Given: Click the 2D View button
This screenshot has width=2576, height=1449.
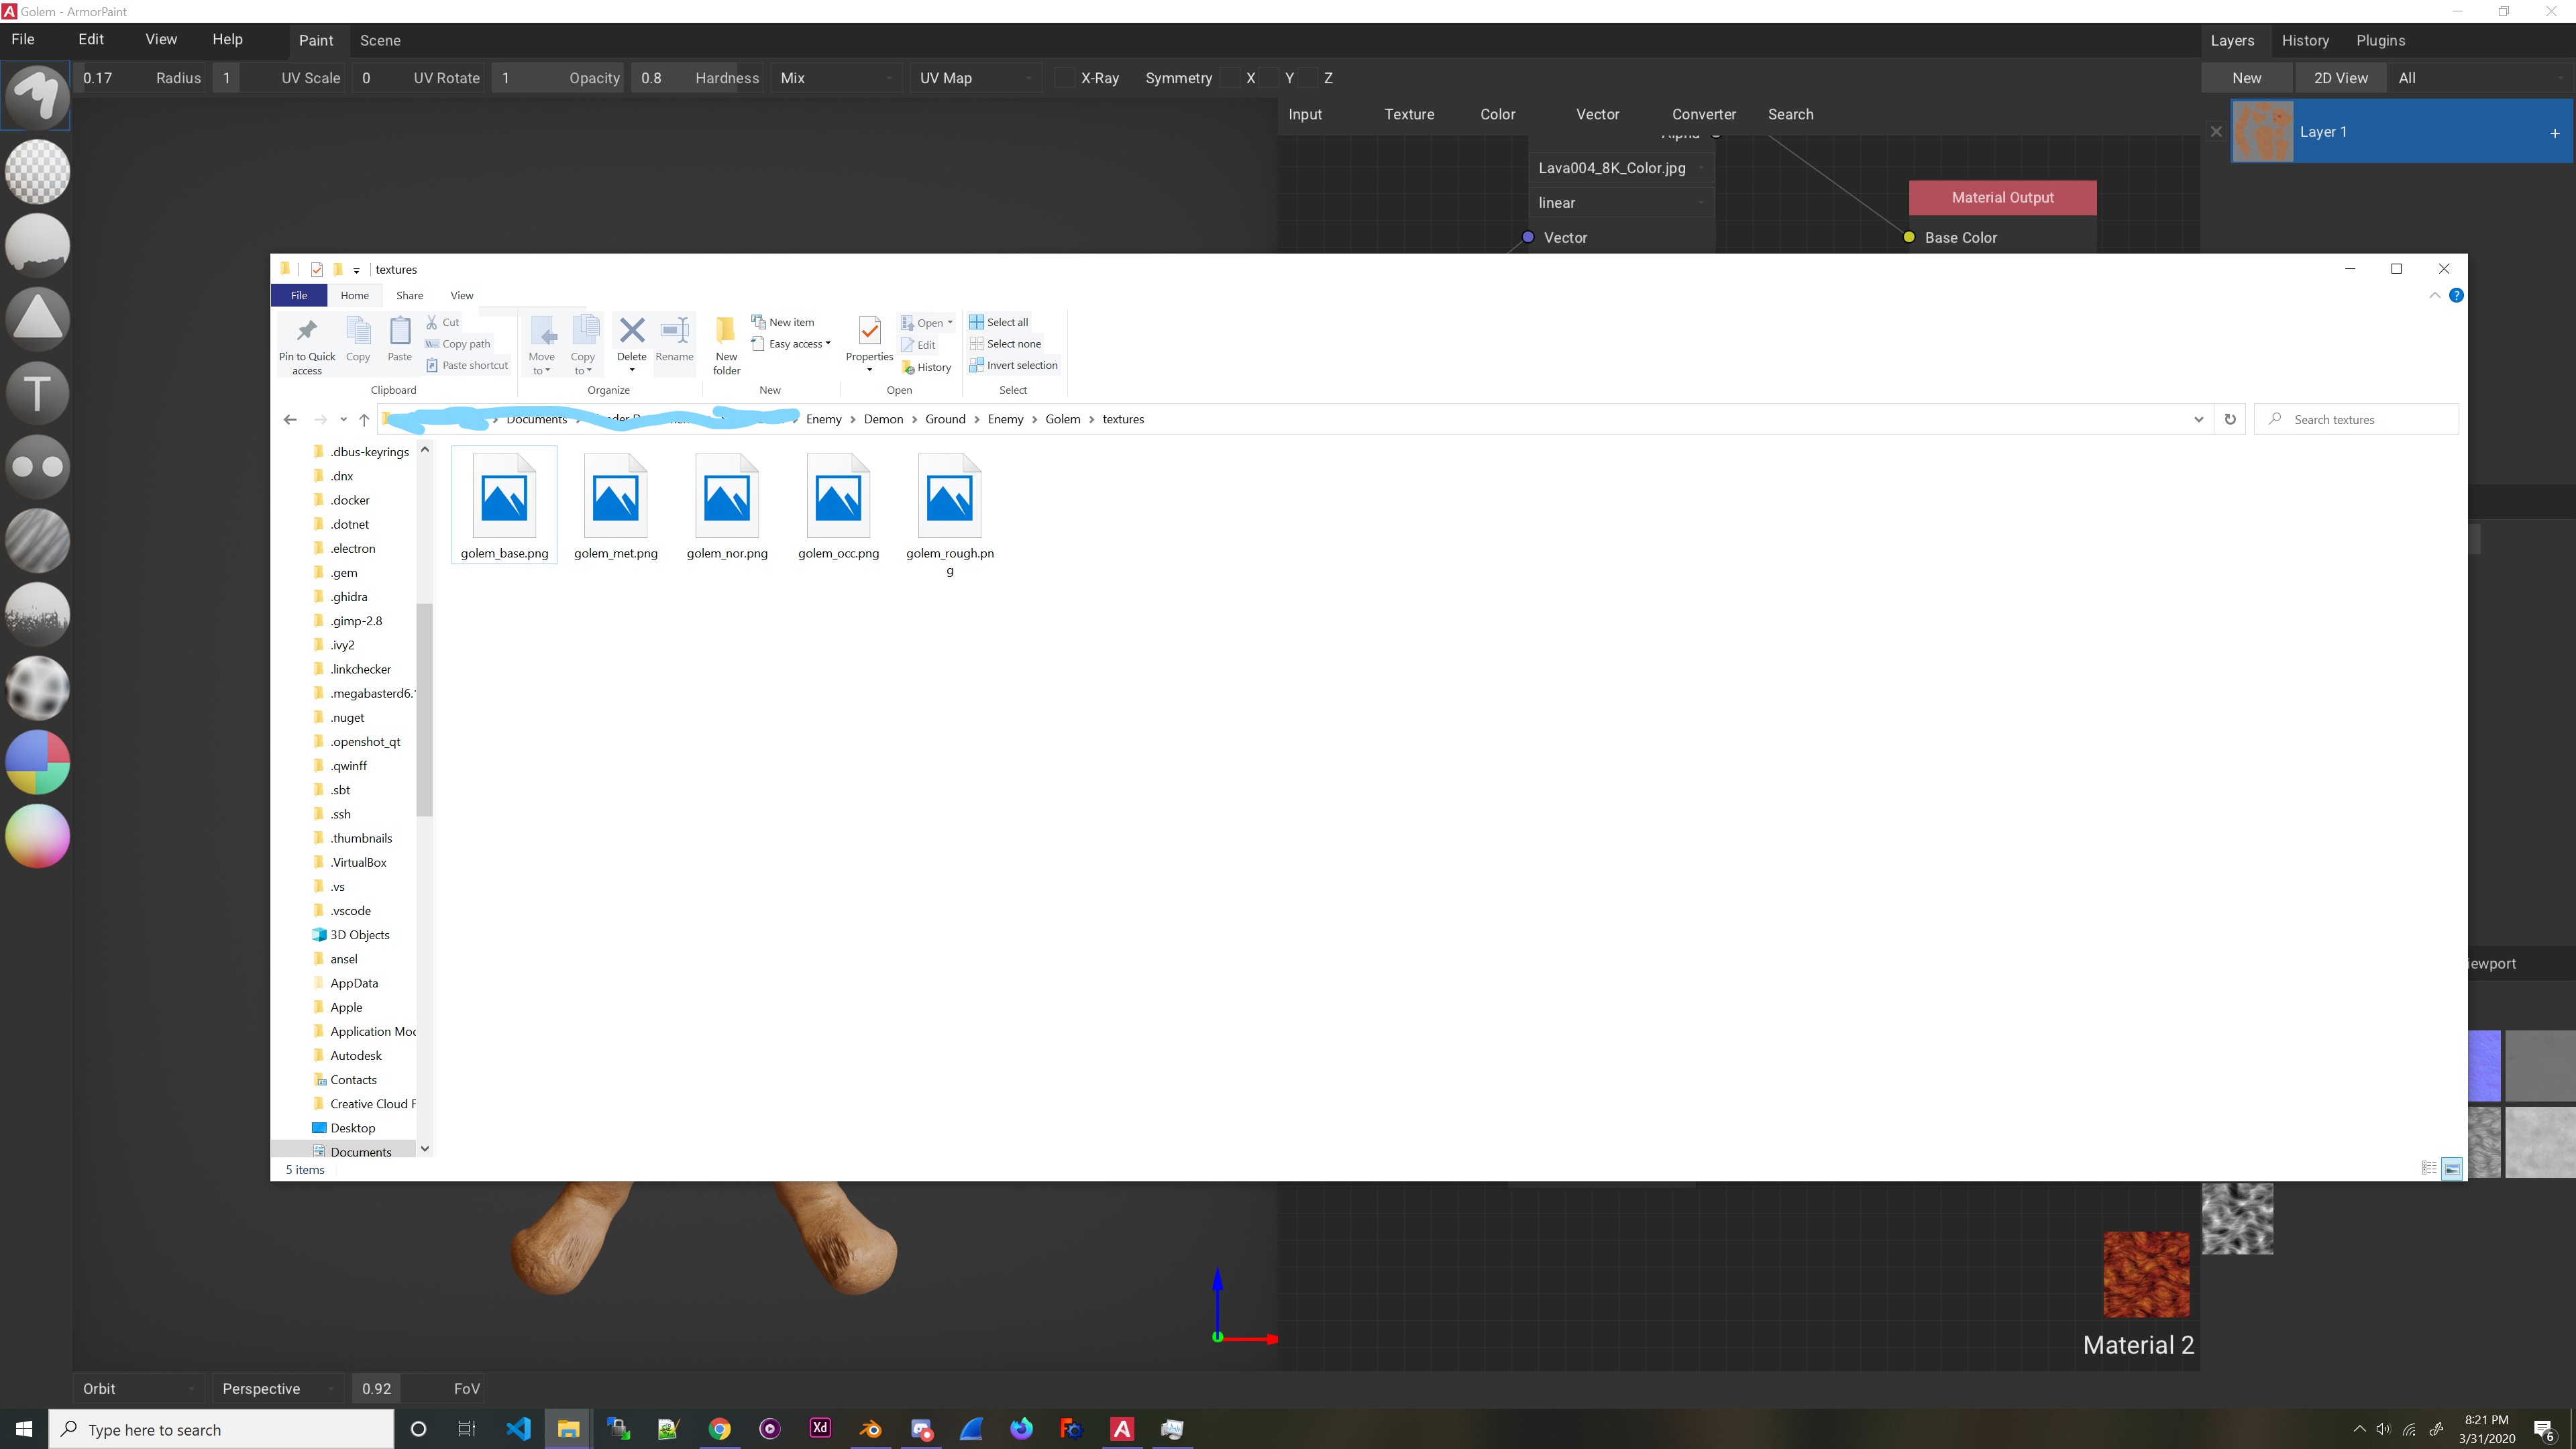Looking at the screenshot, I should [2340, 78].
